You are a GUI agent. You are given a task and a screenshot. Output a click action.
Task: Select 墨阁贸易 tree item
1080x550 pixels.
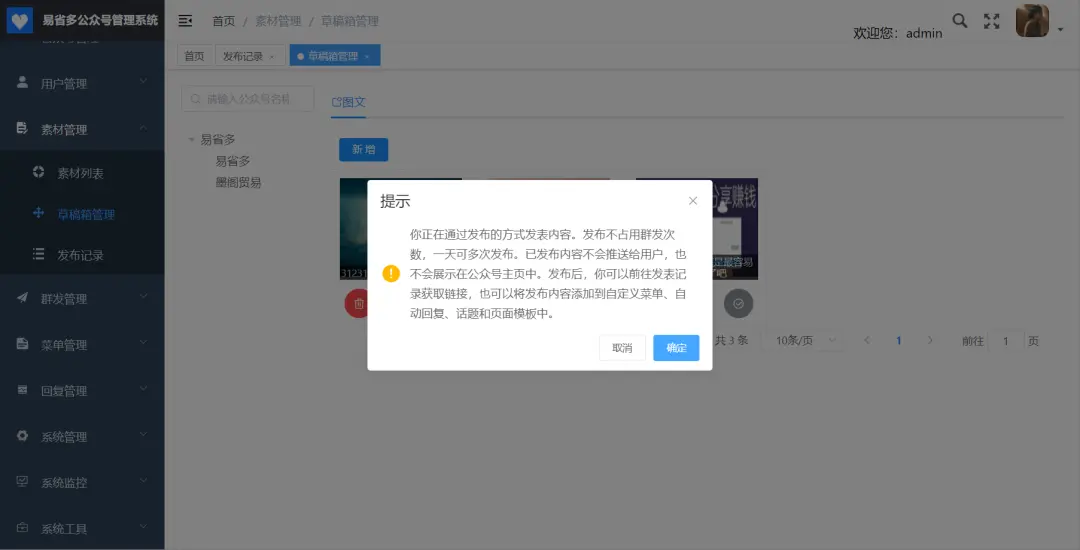238,182
